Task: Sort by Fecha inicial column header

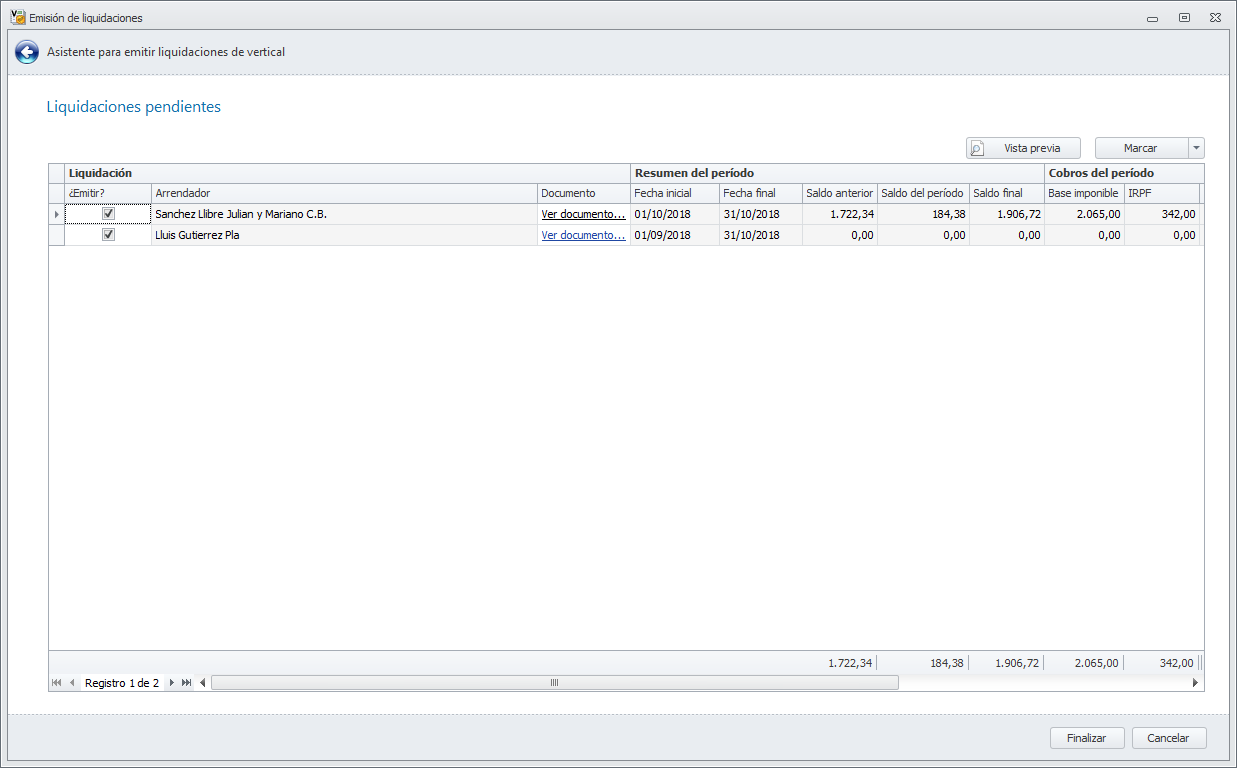Action: tap(675, 193)
